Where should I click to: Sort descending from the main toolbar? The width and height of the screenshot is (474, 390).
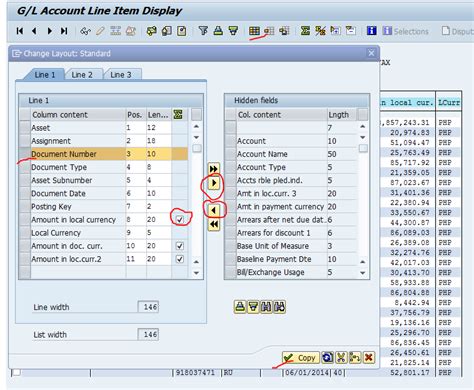click(x=233, y=31)
